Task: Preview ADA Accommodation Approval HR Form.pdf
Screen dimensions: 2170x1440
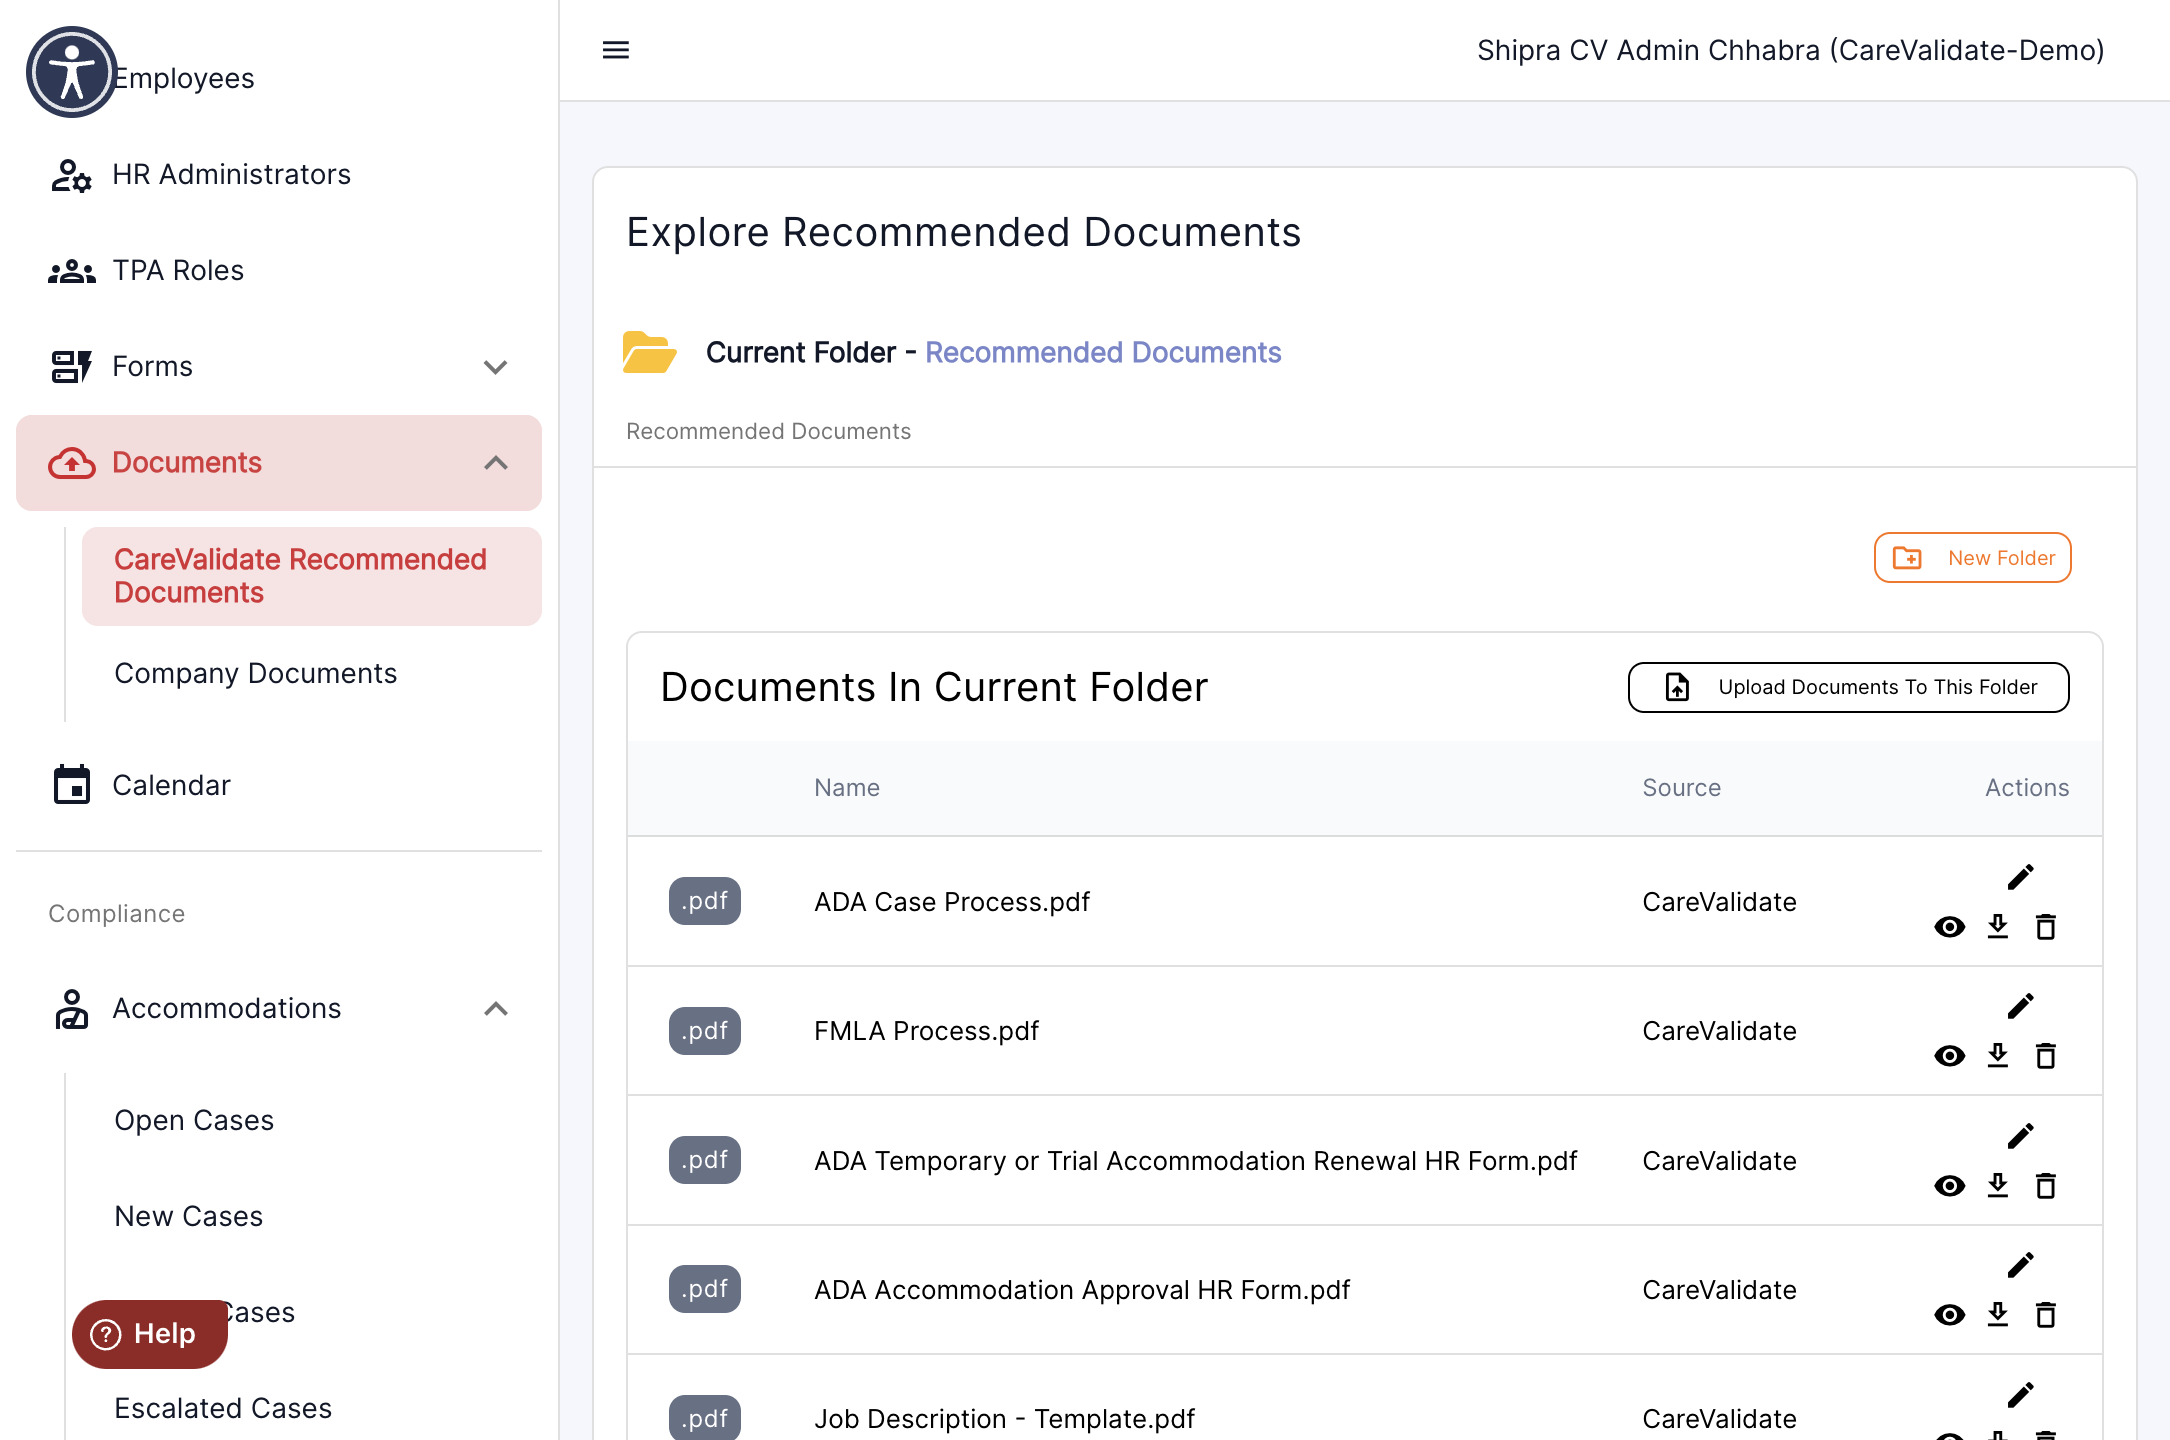Action: click(x=1949, y=1315)
